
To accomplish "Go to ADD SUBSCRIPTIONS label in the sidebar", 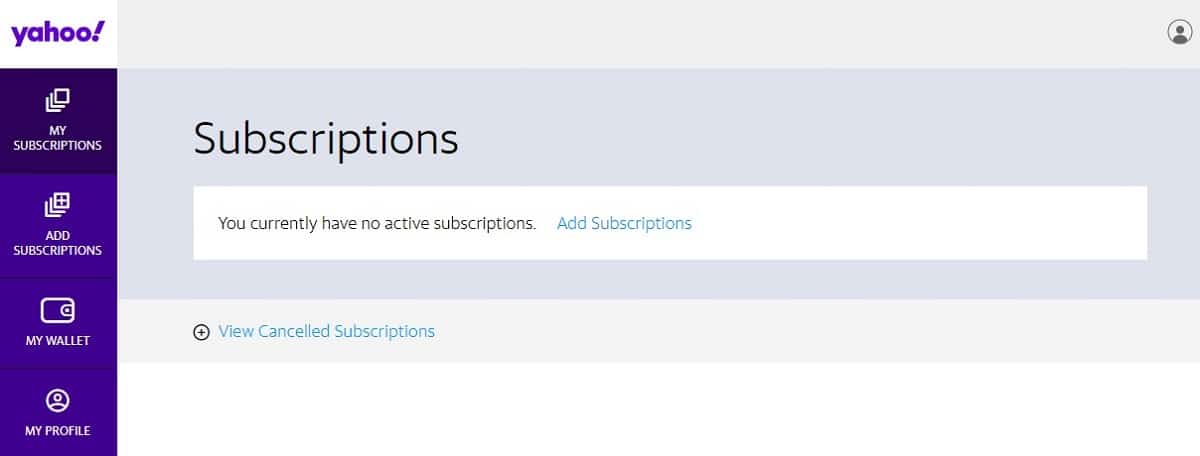I will point(58,243).
